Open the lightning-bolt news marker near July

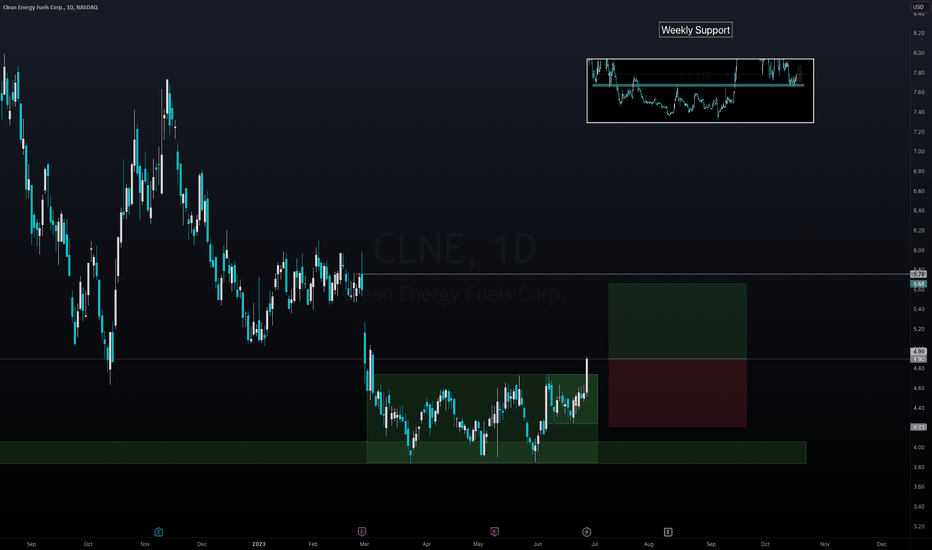tap(587, 532)
